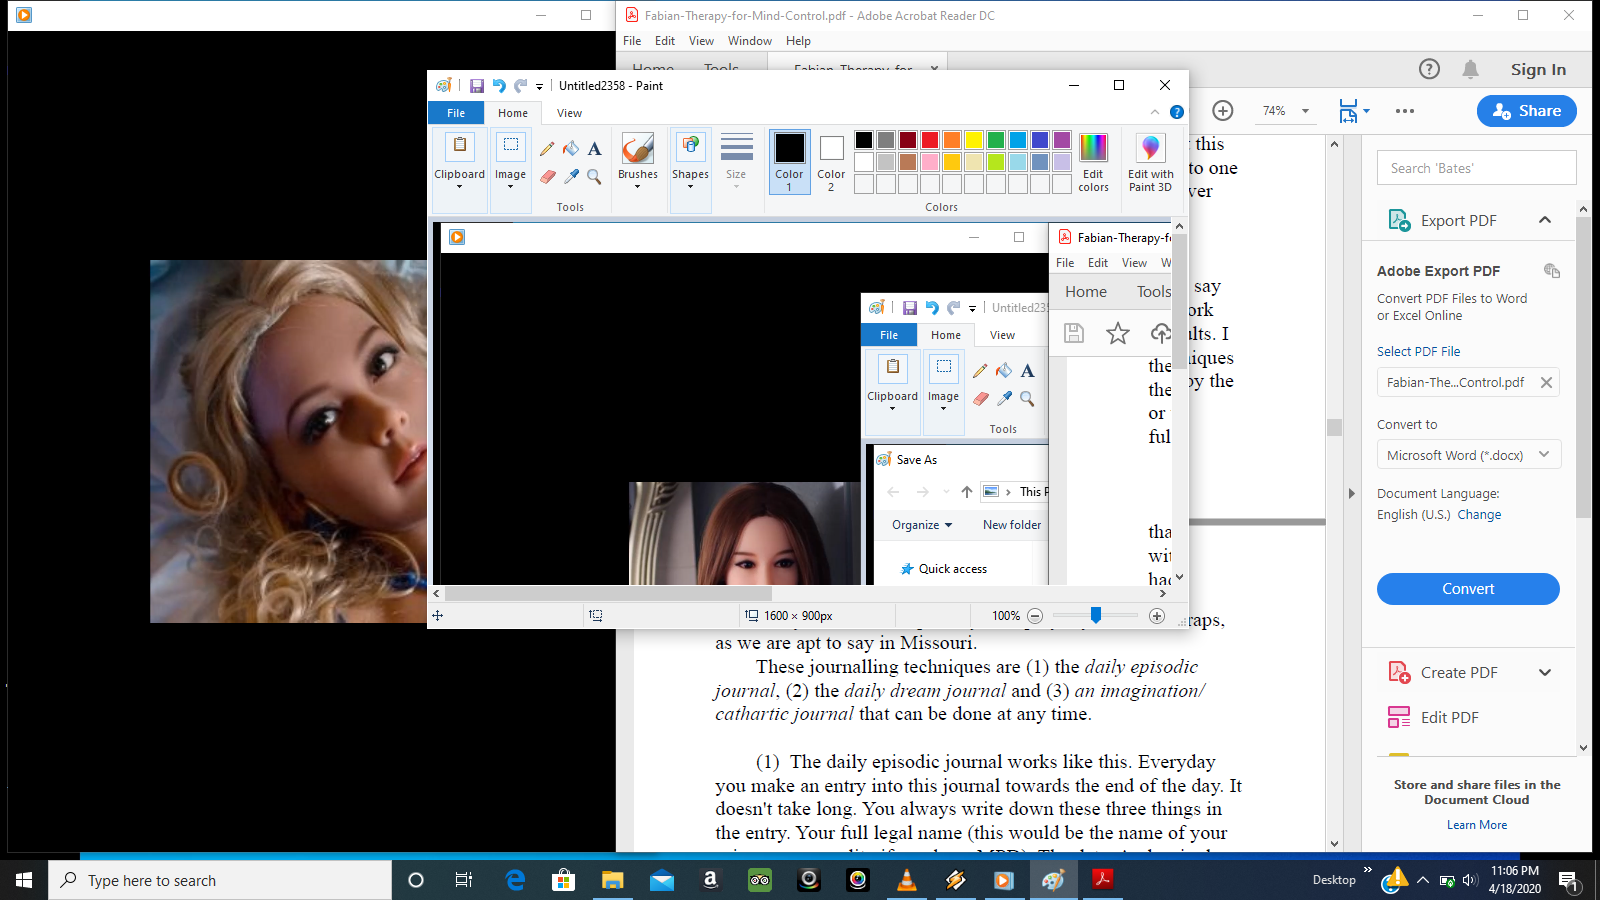Viewport: 1600px width, 900px height.
Task: Expand the Create PDF section chevron
Action: pyautogui.click(x=1545, y=672)
